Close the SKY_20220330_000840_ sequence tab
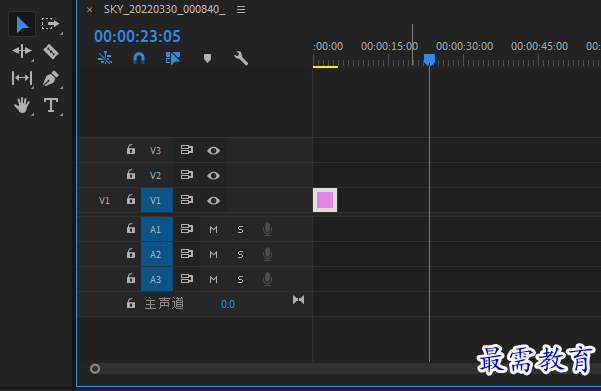The image size is (601, 391). [89, 10]
